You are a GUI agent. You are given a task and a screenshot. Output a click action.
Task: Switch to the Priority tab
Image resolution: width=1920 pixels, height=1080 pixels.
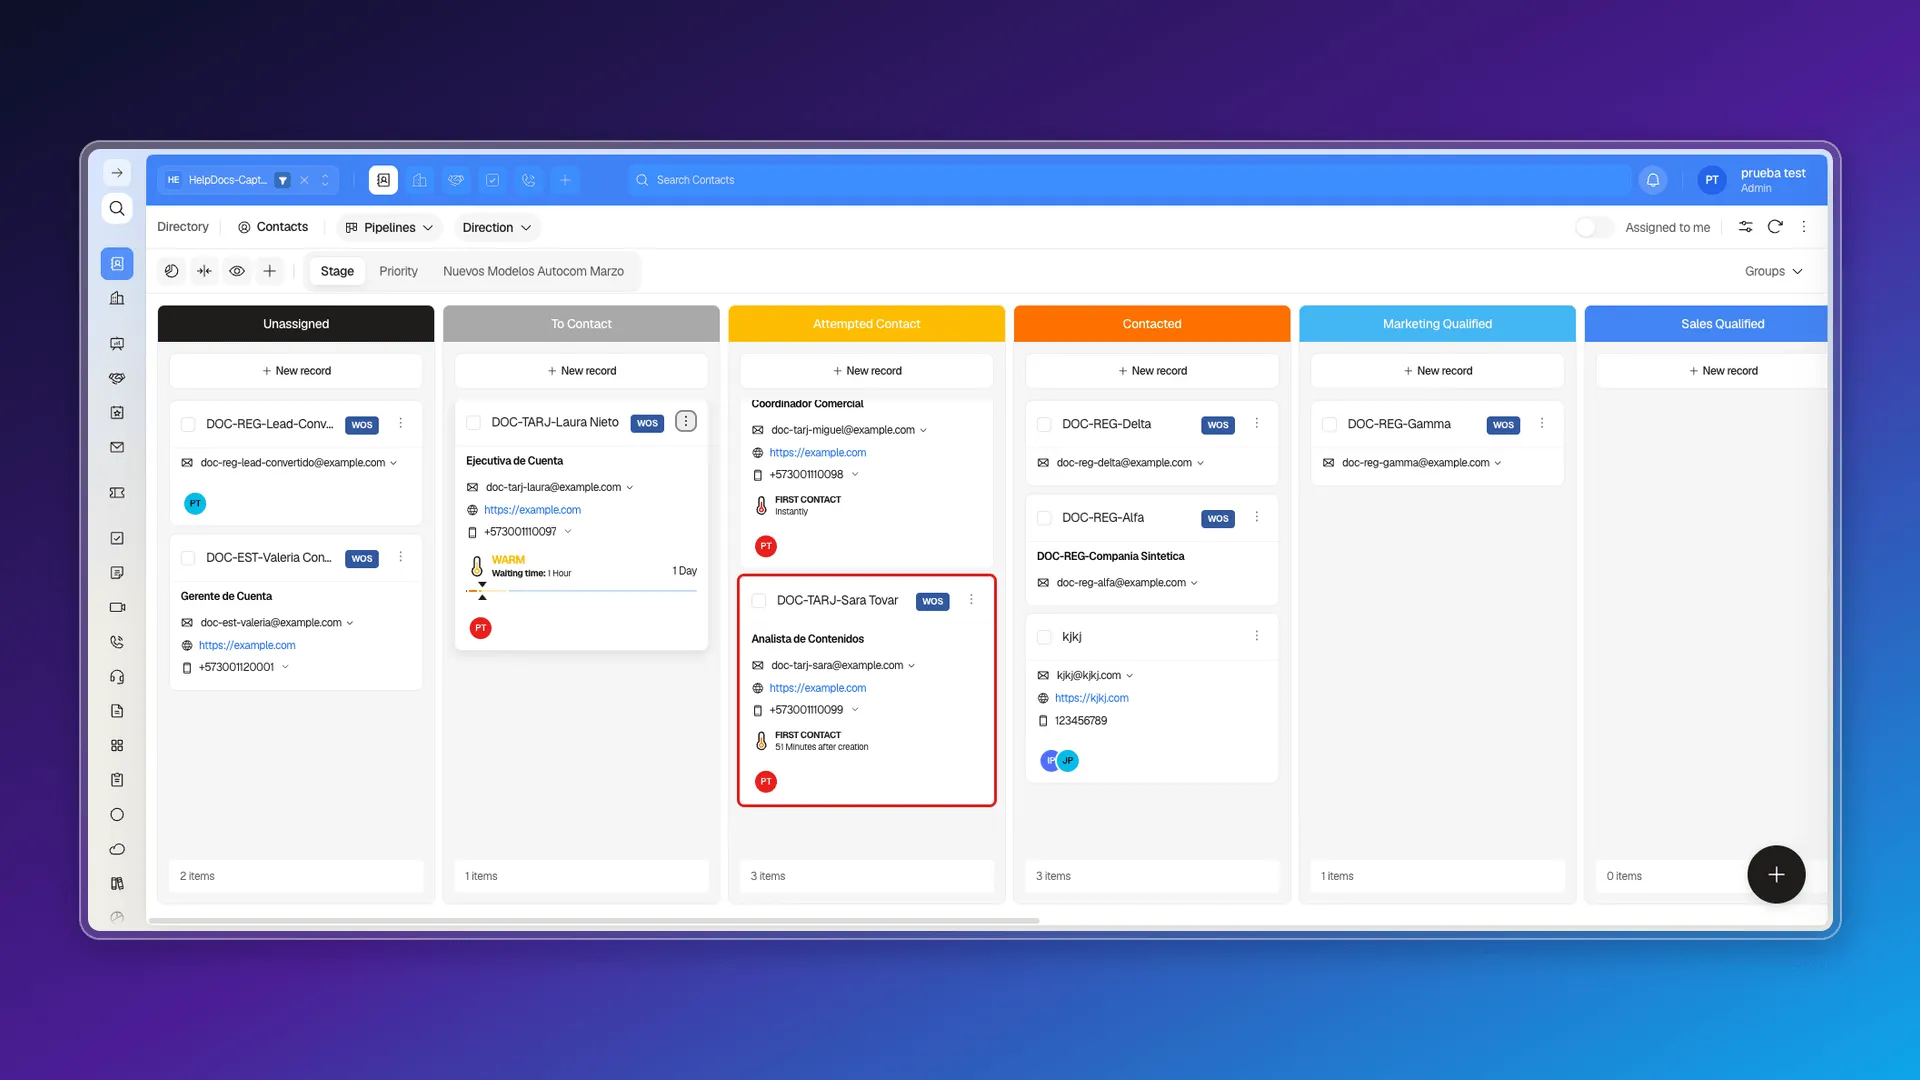pos(398,271)
